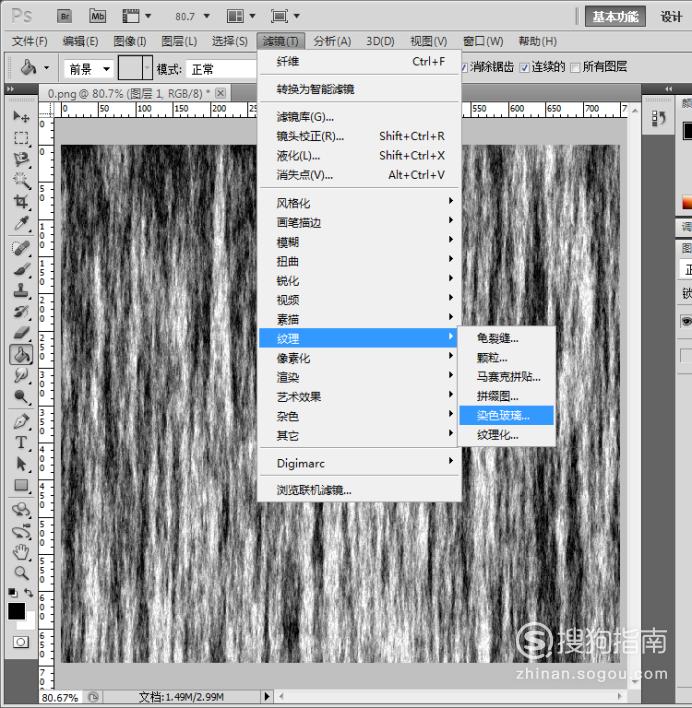Open the 模式 blend mode dropdown

point(221,70)
